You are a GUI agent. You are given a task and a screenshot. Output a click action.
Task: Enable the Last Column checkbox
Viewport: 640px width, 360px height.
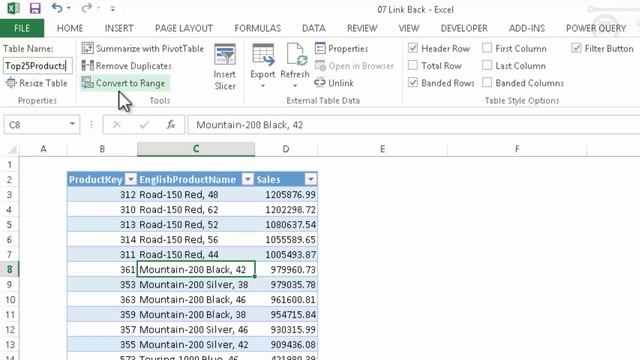click(x=487, y=65)
